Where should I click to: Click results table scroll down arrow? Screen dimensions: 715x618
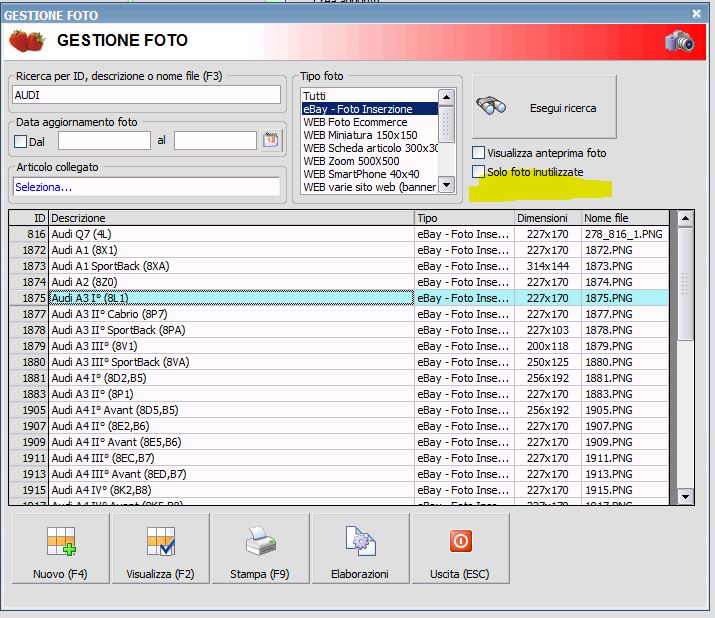pyautogui.click(x=685, y=496)
